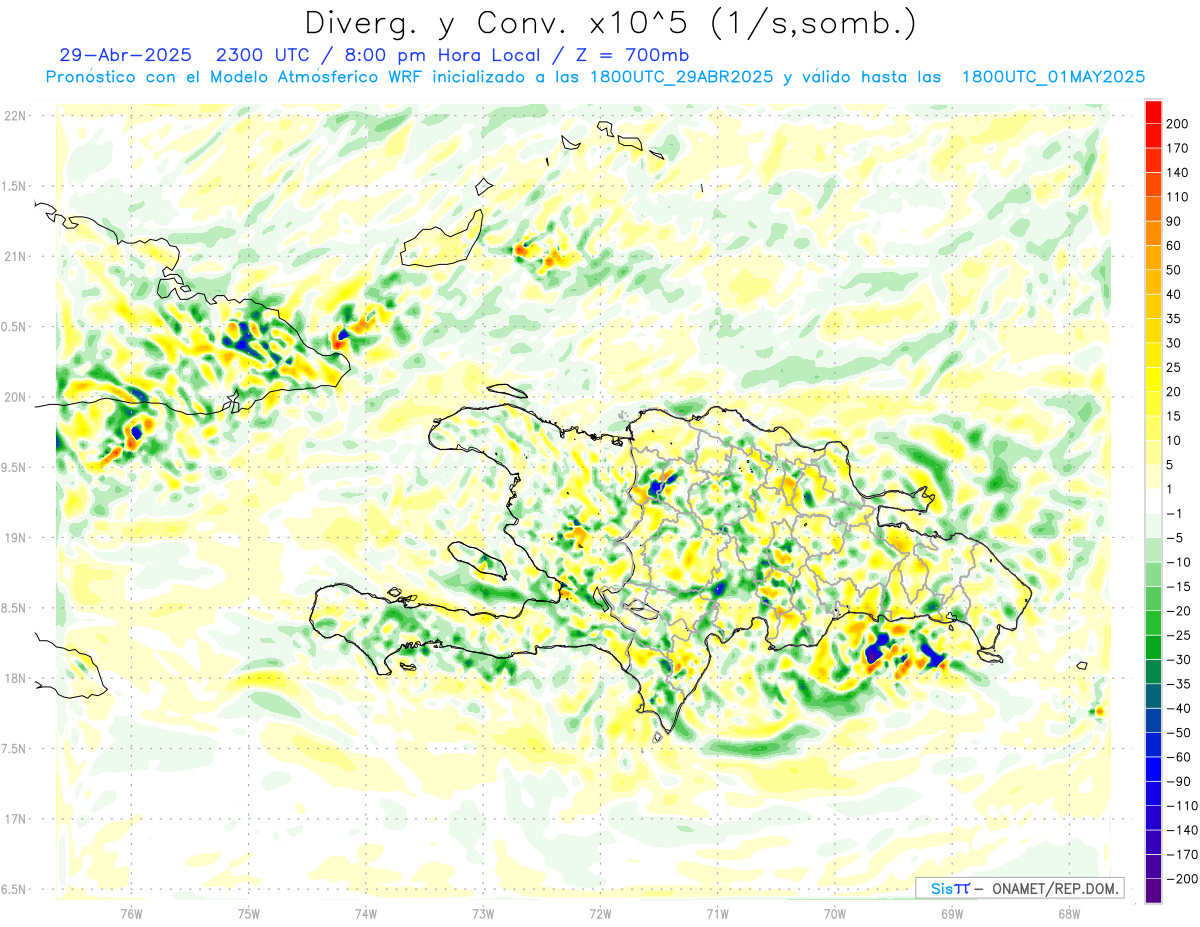Click the '-15' value on the color scale
This screenshot has width=1200, height=927.
[x=1178, y=586]
